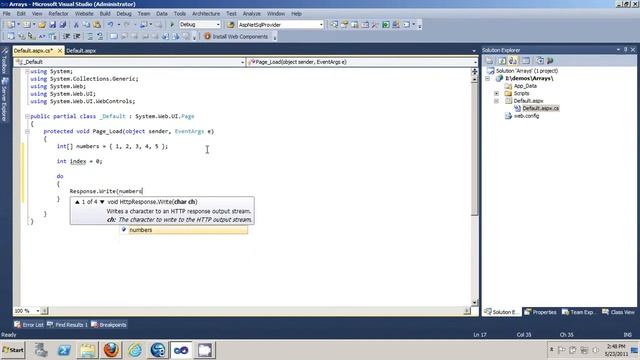Open the Analyze menu
The height and width of the screenshot is (360, 640).
click(x=251, y=13)
